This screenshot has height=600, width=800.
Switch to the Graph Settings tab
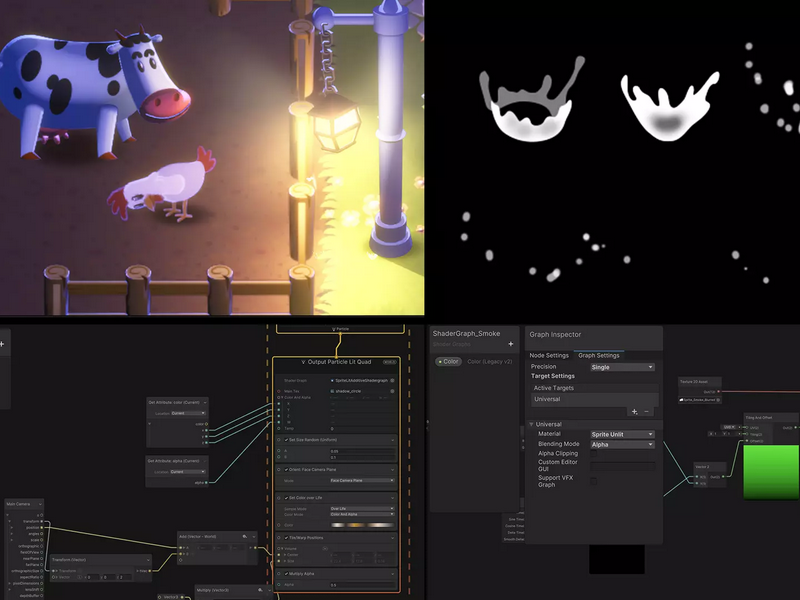point(598,355)
